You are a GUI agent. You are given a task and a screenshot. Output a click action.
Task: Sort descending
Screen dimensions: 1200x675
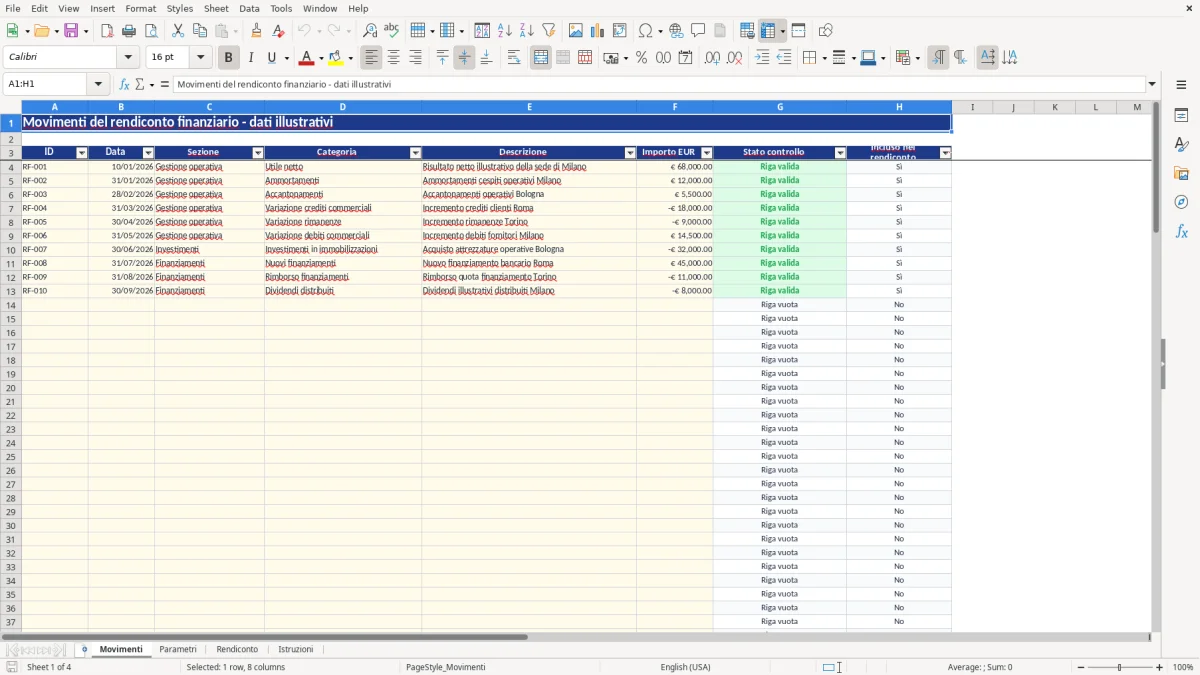[527, 31]
